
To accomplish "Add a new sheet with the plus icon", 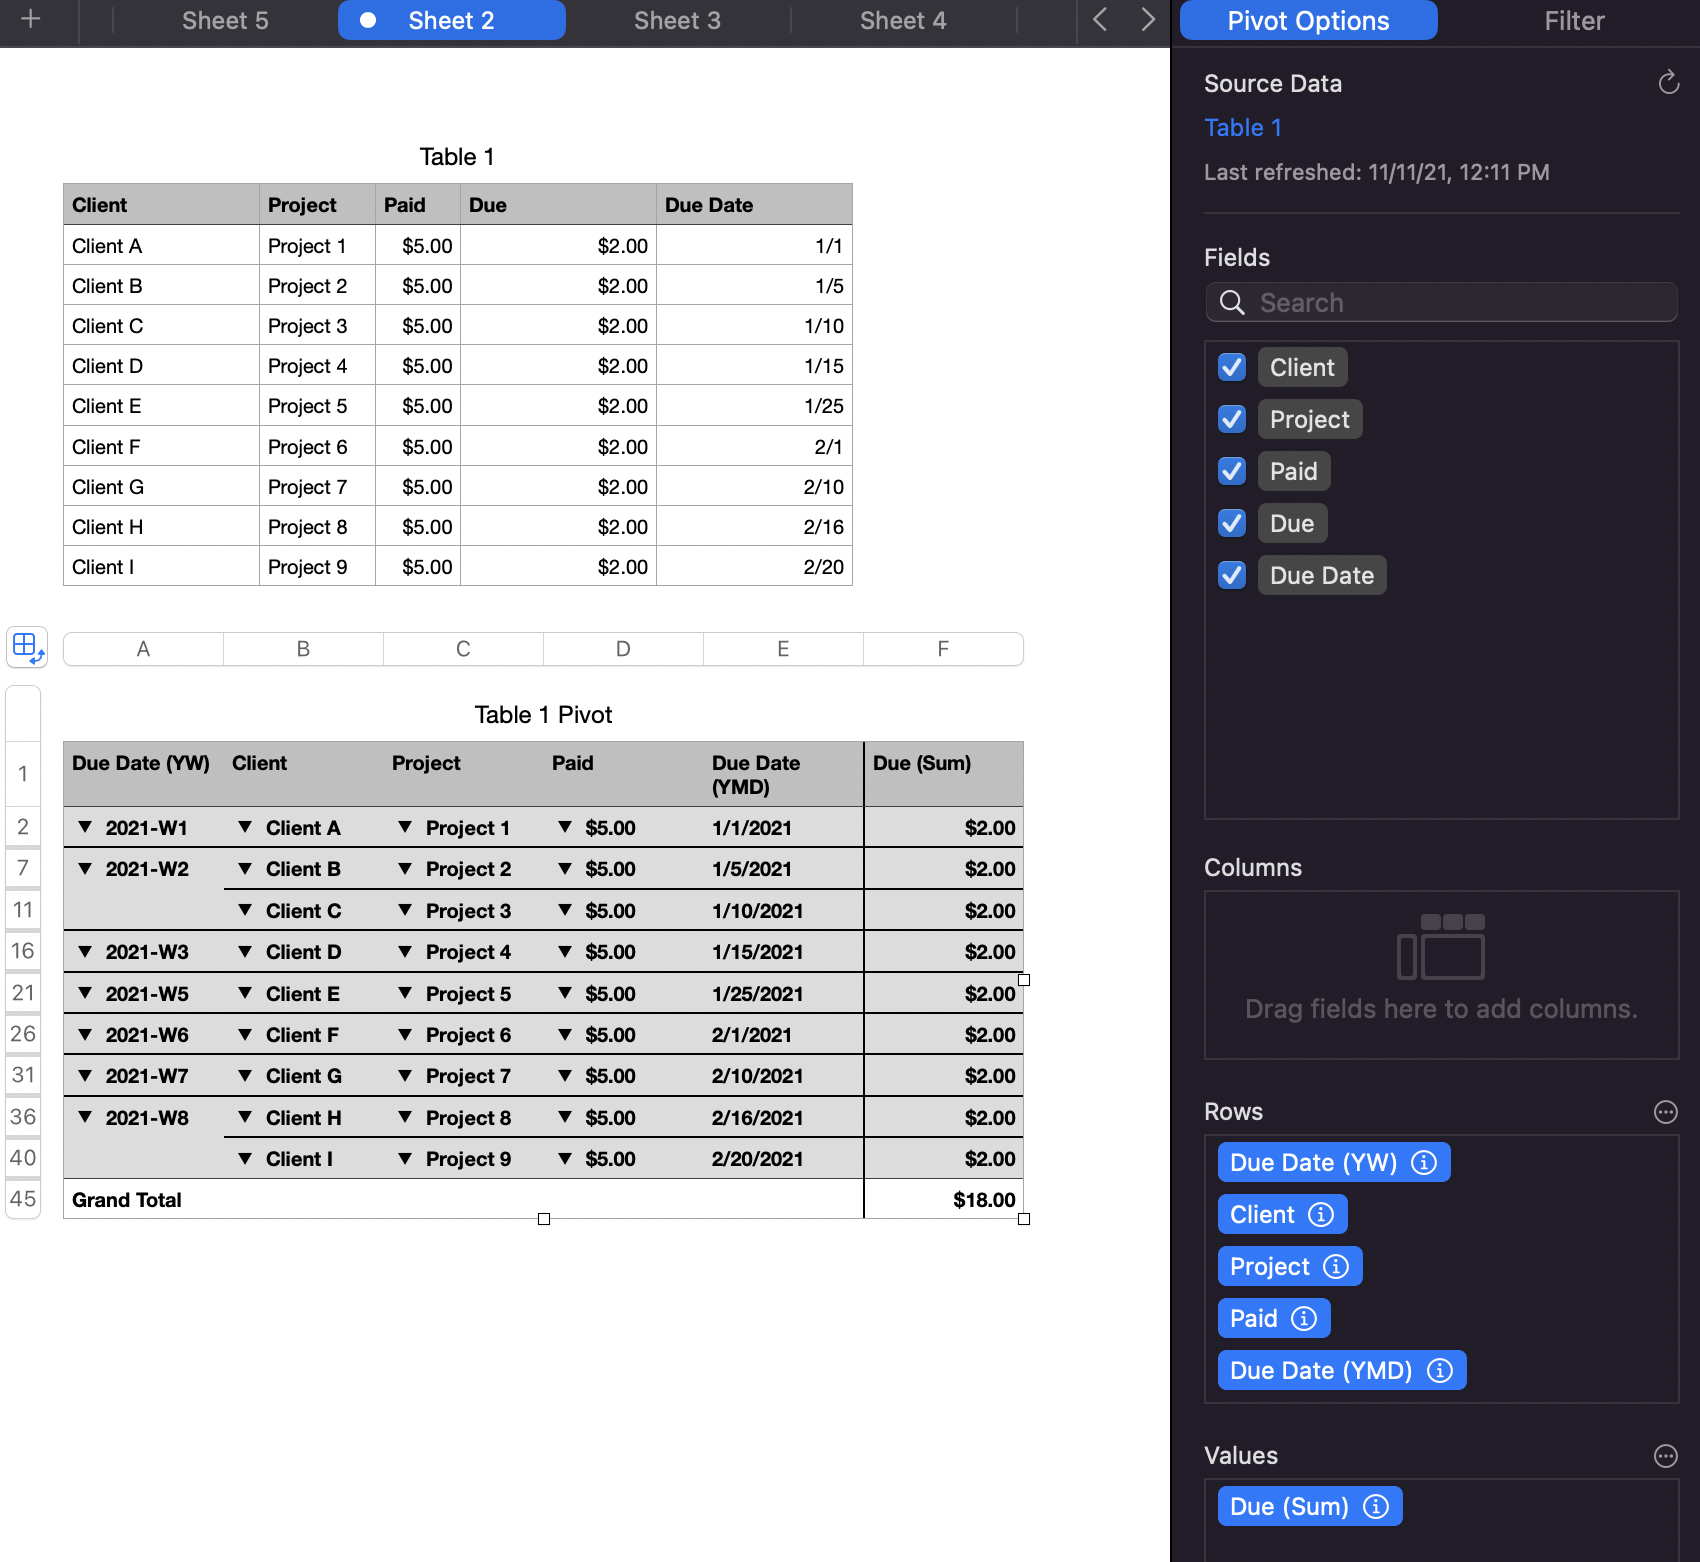I will pos(30,19).
